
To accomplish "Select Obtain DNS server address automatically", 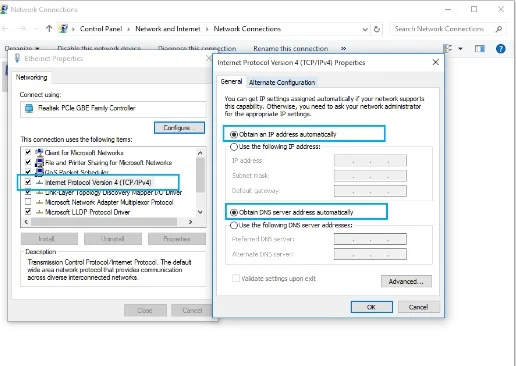I will 234,212.
